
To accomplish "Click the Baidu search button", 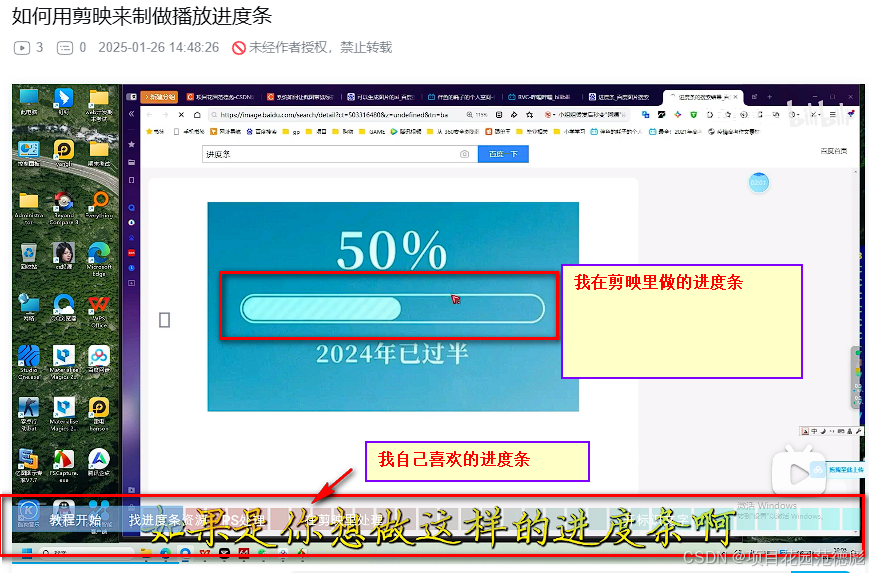I will pos(503,154).
